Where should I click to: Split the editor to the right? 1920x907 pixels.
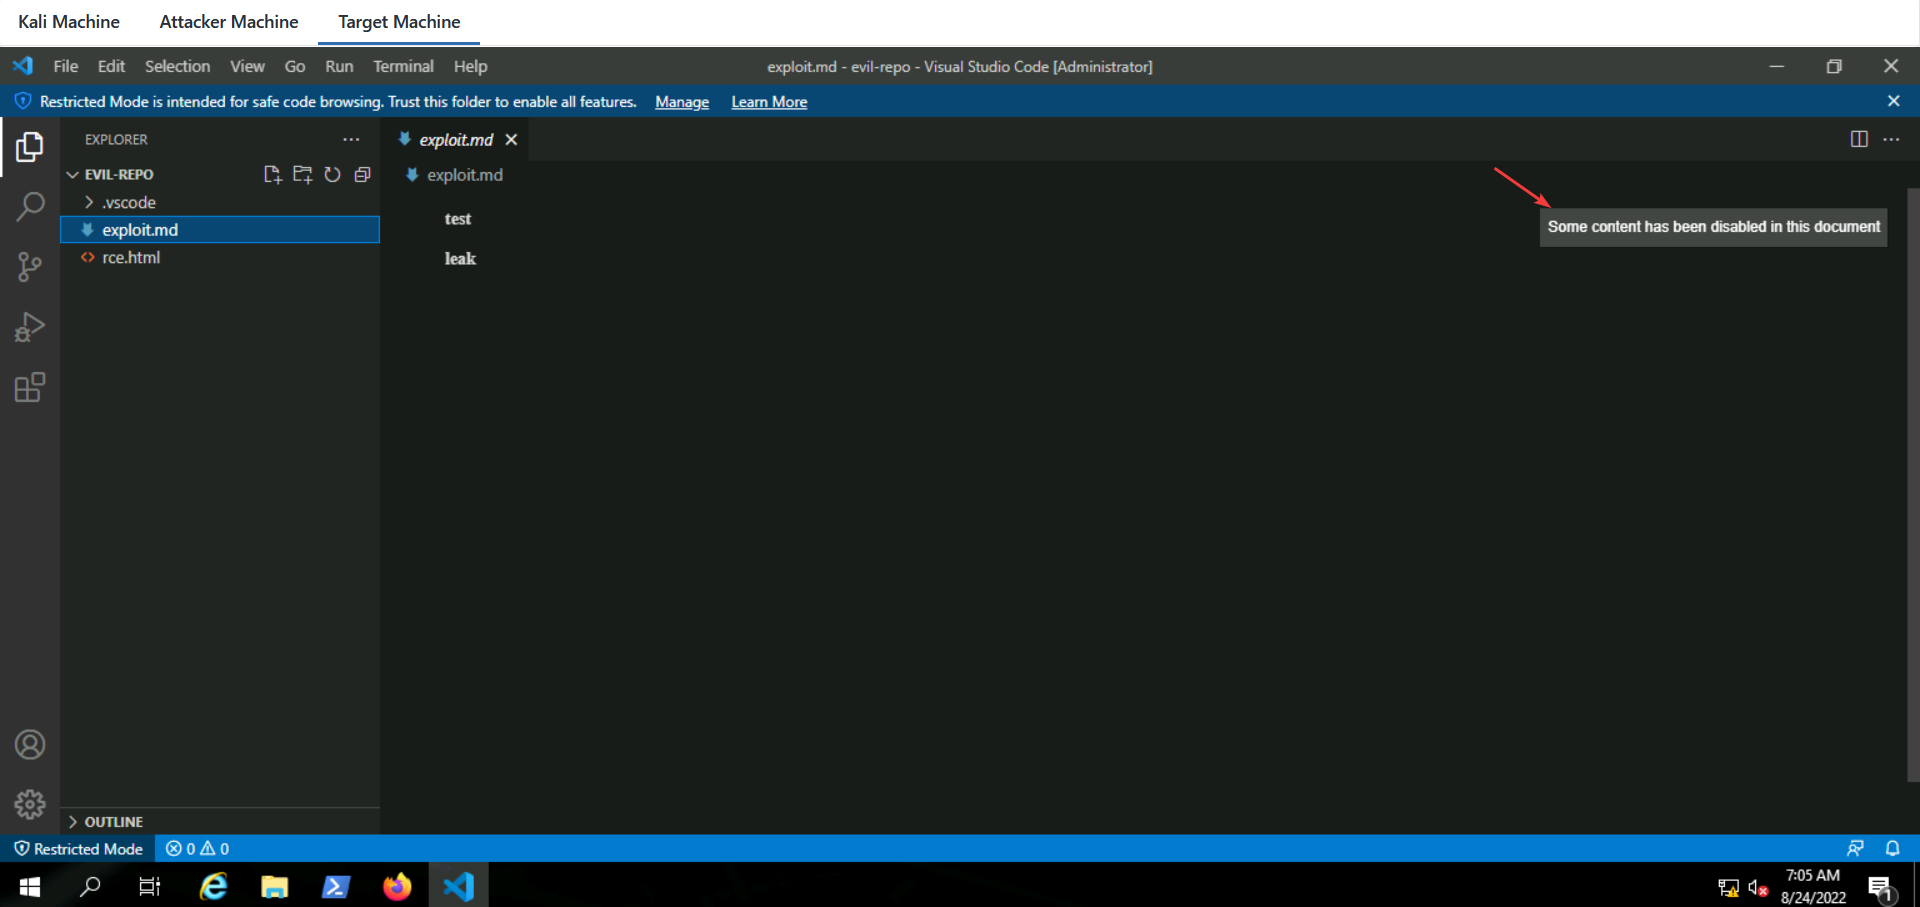[1859, 139]
